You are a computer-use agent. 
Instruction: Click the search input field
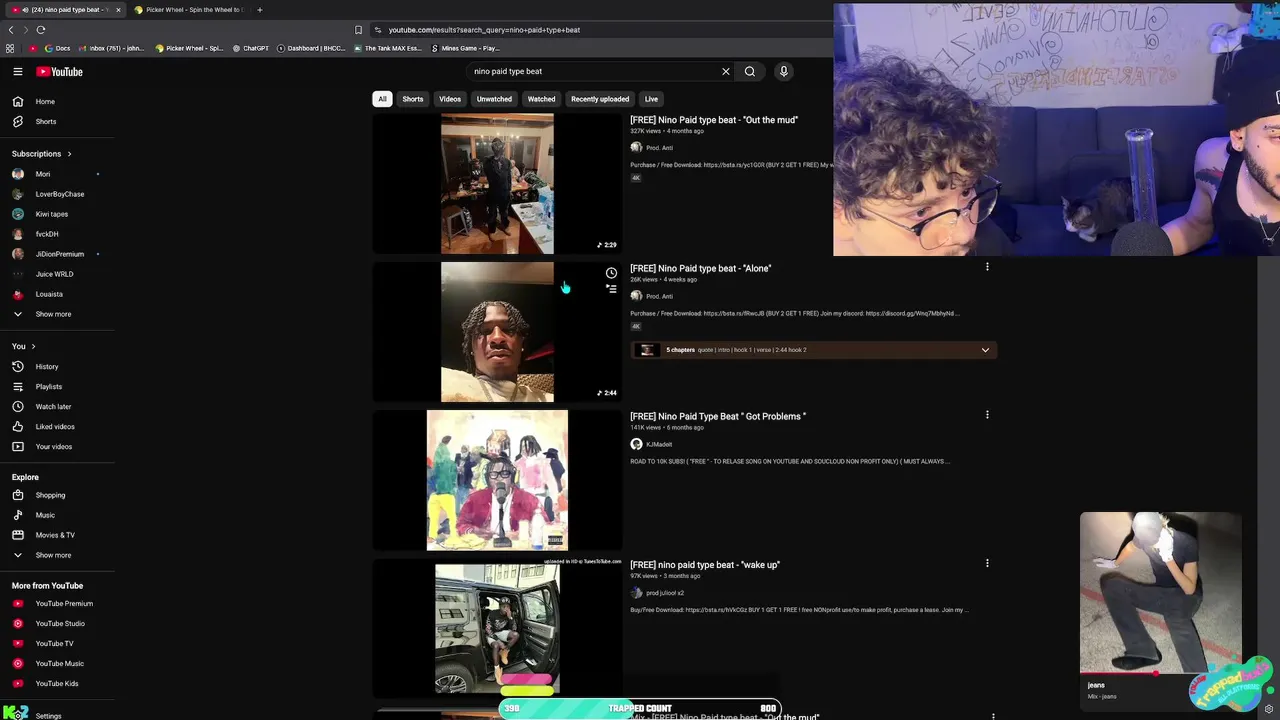(x=595, y=71)
